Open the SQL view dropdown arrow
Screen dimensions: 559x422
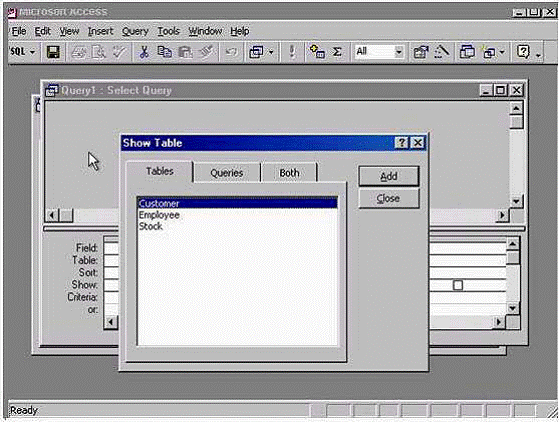[32, 52]
